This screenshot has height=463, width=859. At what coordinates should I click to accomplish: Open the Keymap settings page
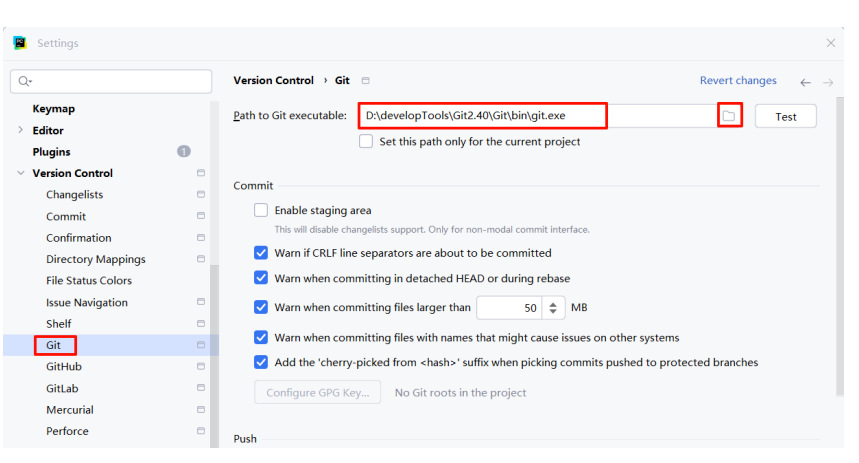54,108
